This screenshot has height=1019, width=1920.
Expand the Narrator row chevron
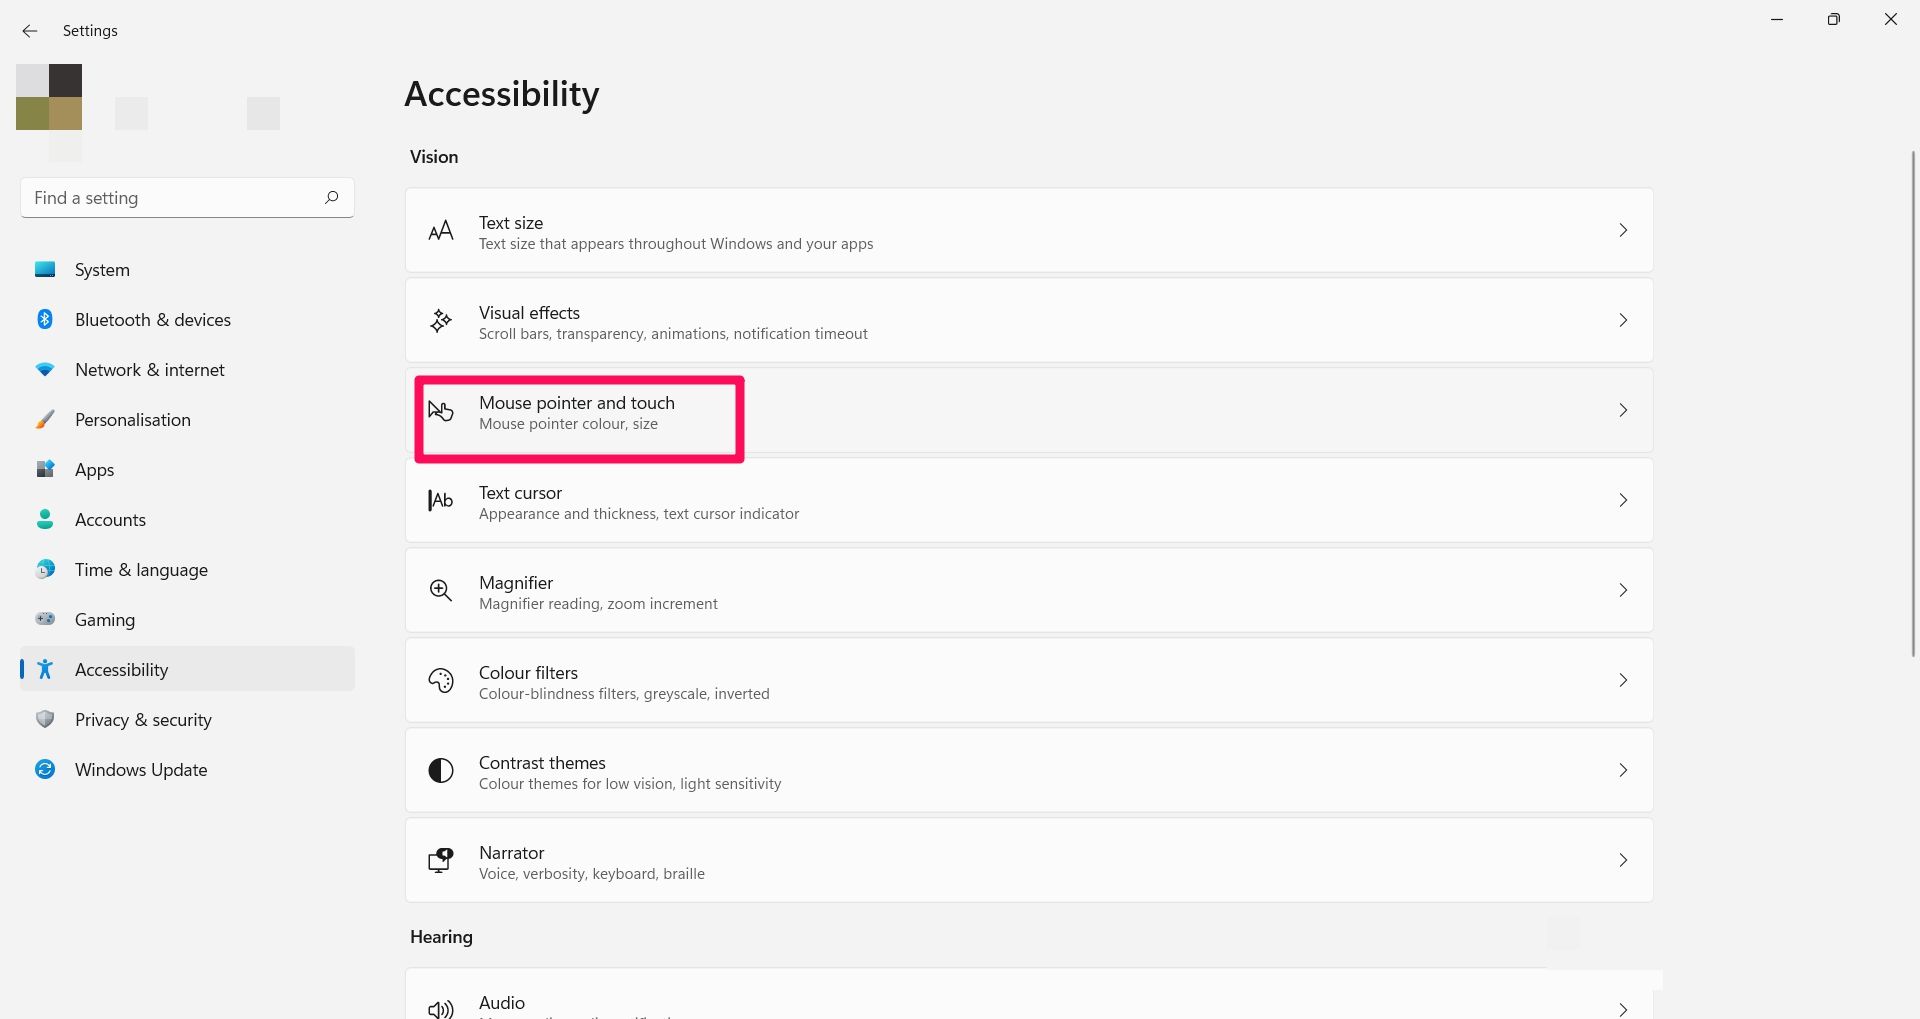point(1623,860)
